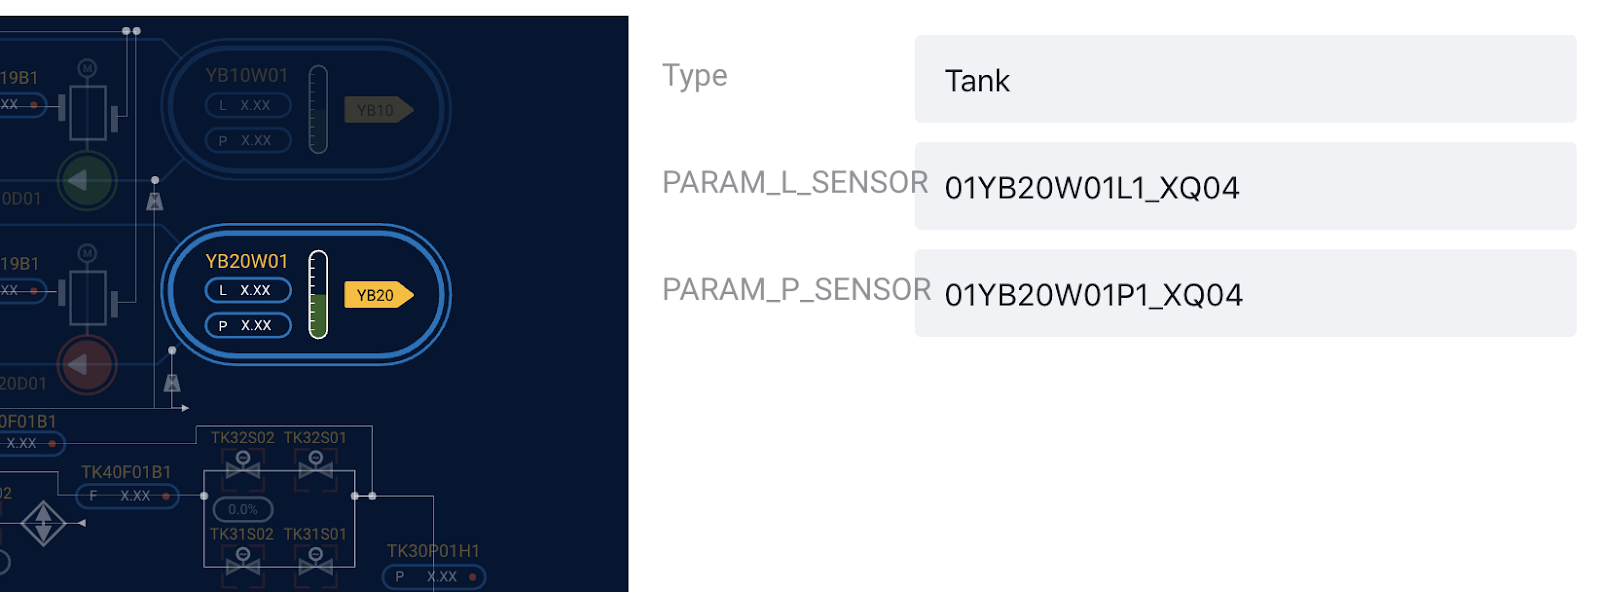
Task: Click the PARAM_L_SENSOR value field
Action: point(1245,186)
